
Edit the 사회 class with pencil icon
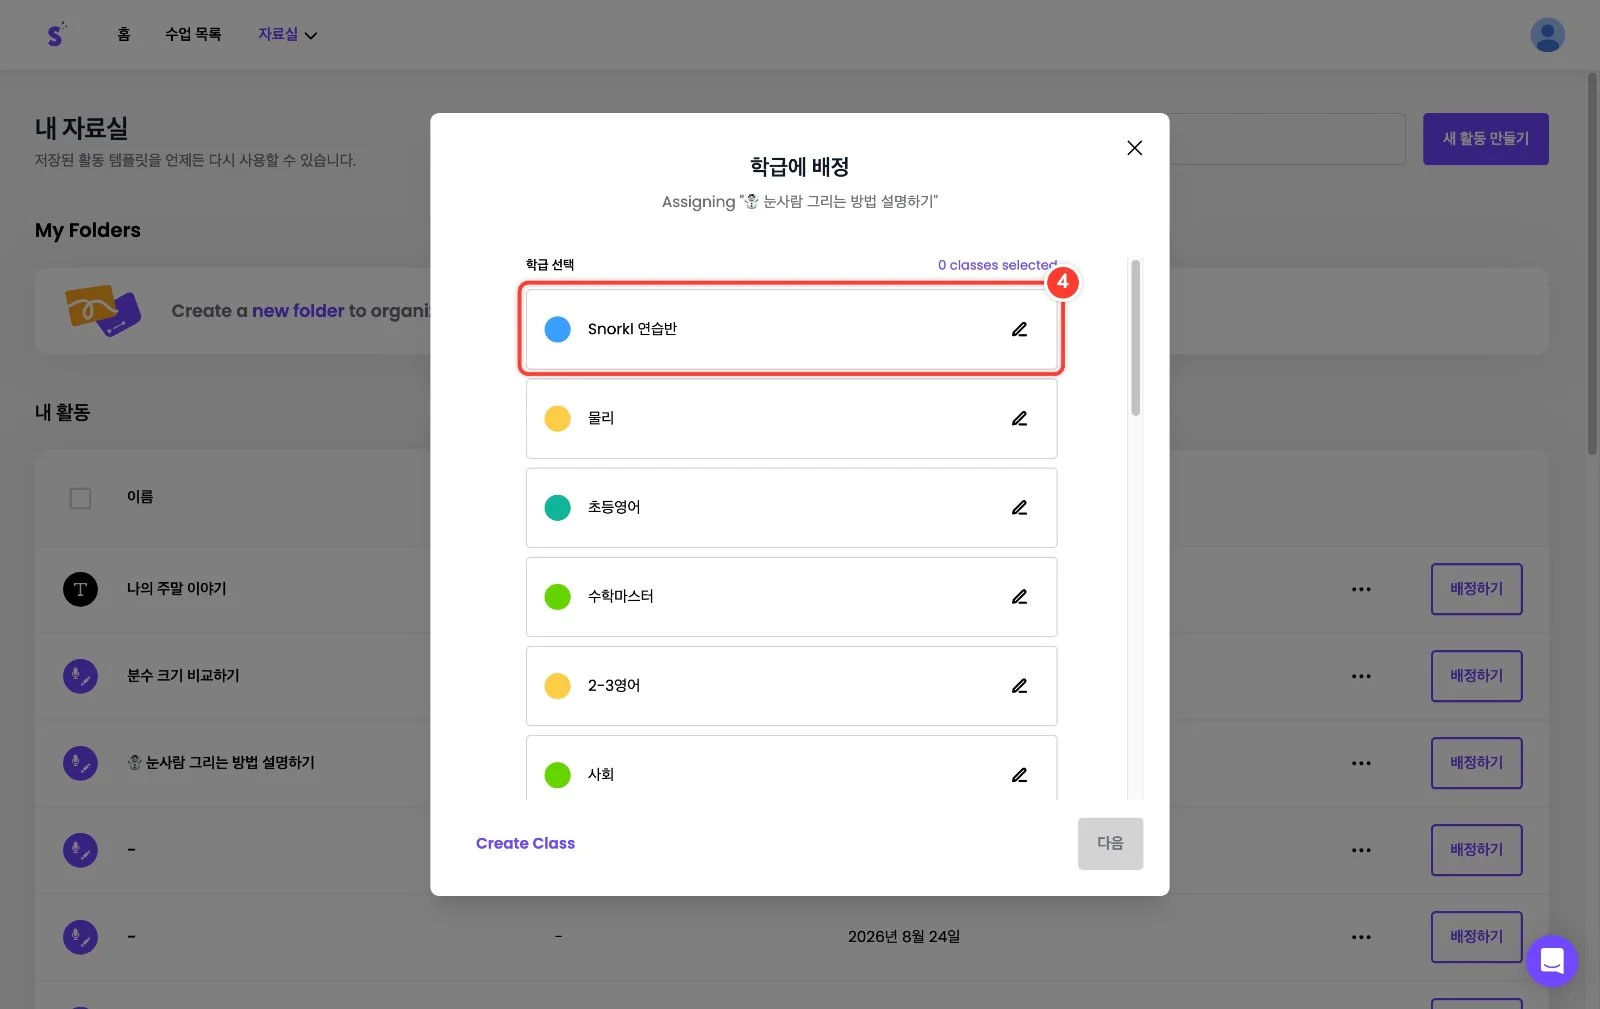coord(1019,774)
